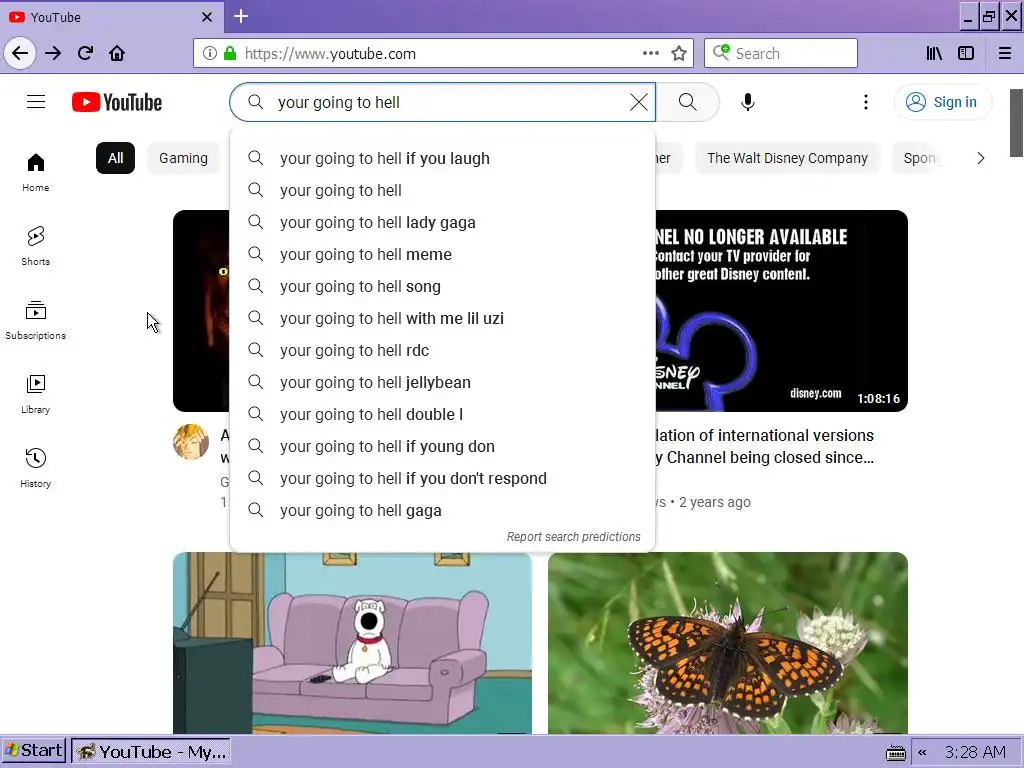Image resolution: width=1024 pixels, height=768 pixels.
Task: Choose suggestion 'your going to hell lady gaga'
Action: [442, 222]
